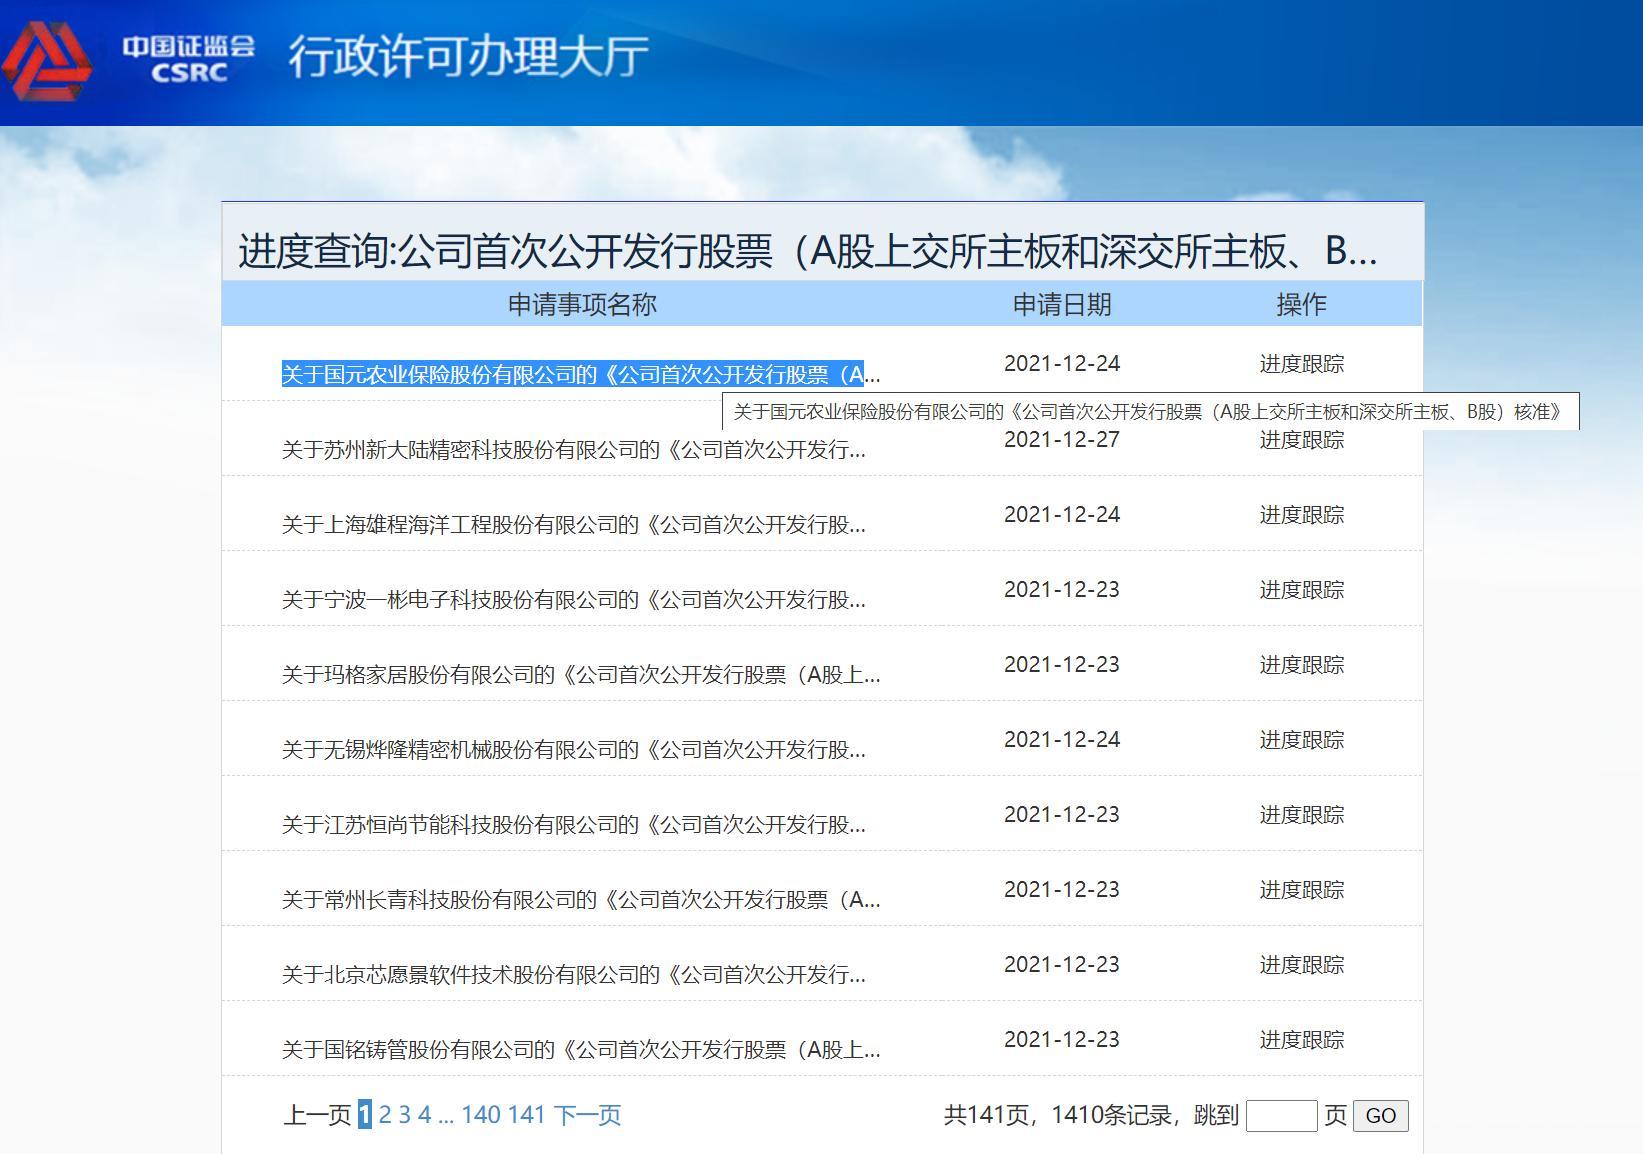Click 进度跟踪 for the 2021-12-27 entry
This screenshot has width=1643, height=1154.
[1301, 440]
